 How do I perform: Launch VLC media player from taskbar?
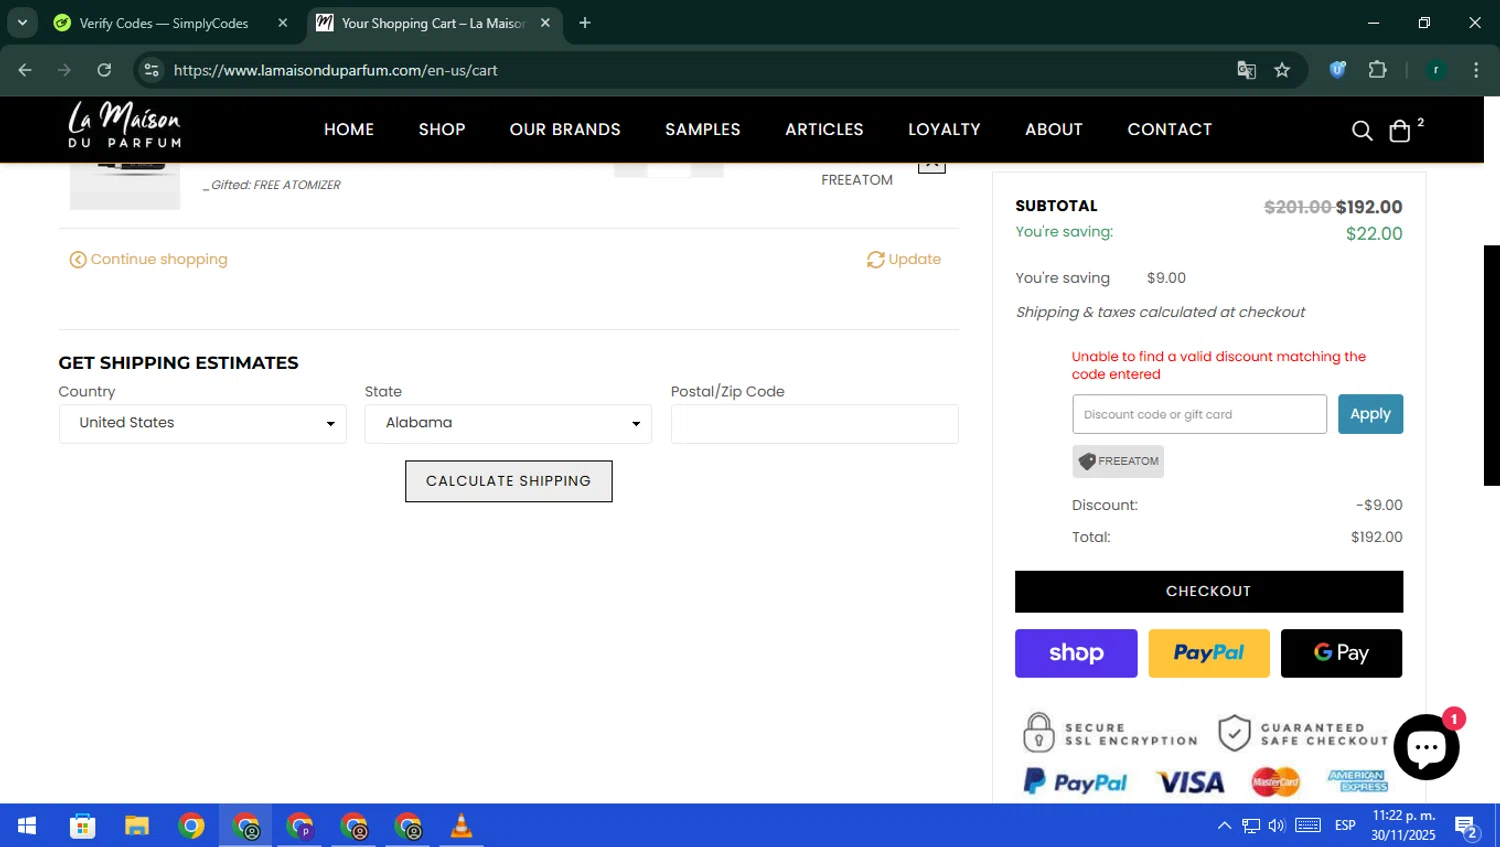click(461, 826)
